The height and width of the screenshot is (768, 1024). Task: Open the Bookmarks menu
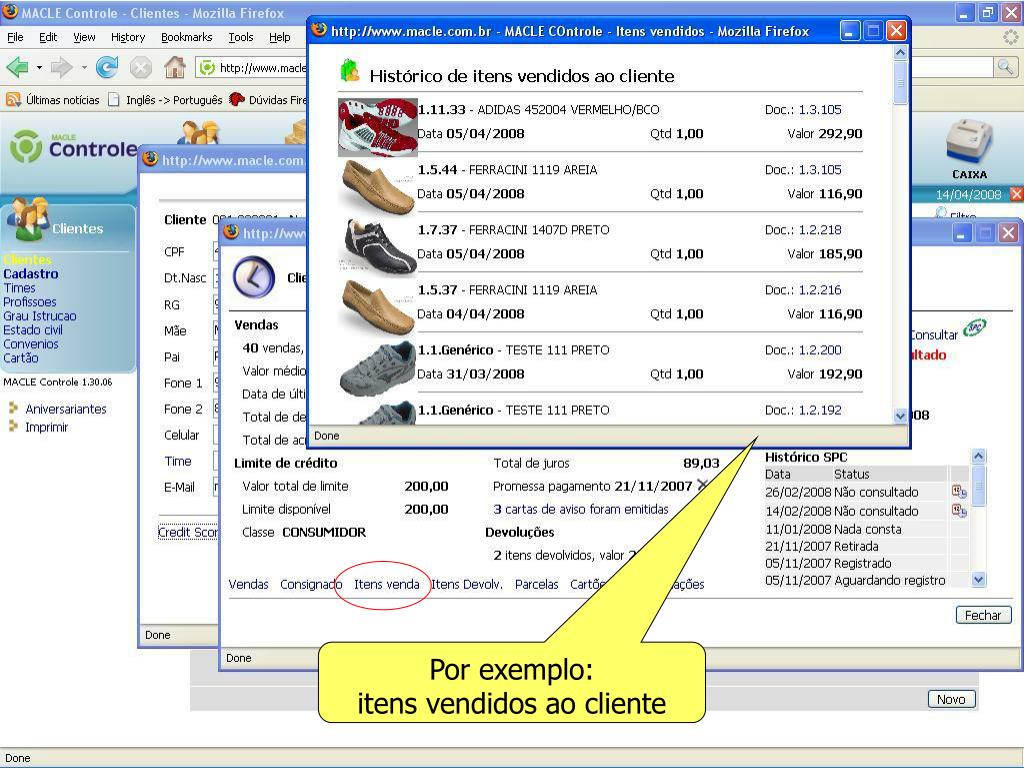[x=187, y=37]
